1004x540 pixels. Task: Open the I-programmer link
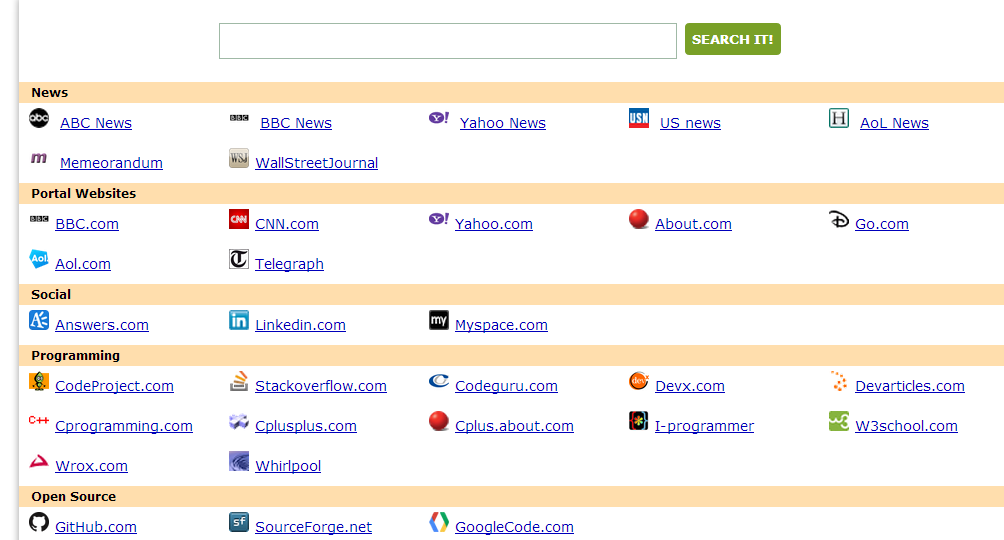[x=704, y=426]
